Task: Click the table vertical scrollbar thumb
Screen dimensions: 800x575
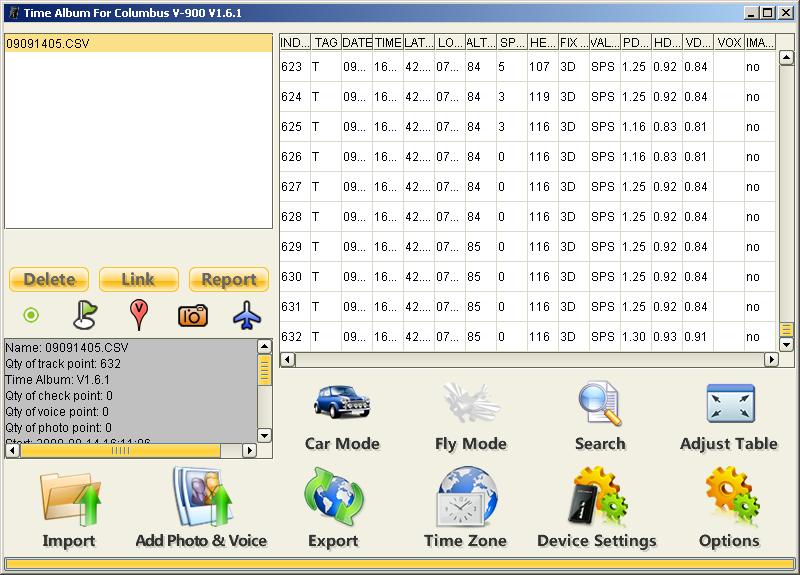Action: [786, 330]
